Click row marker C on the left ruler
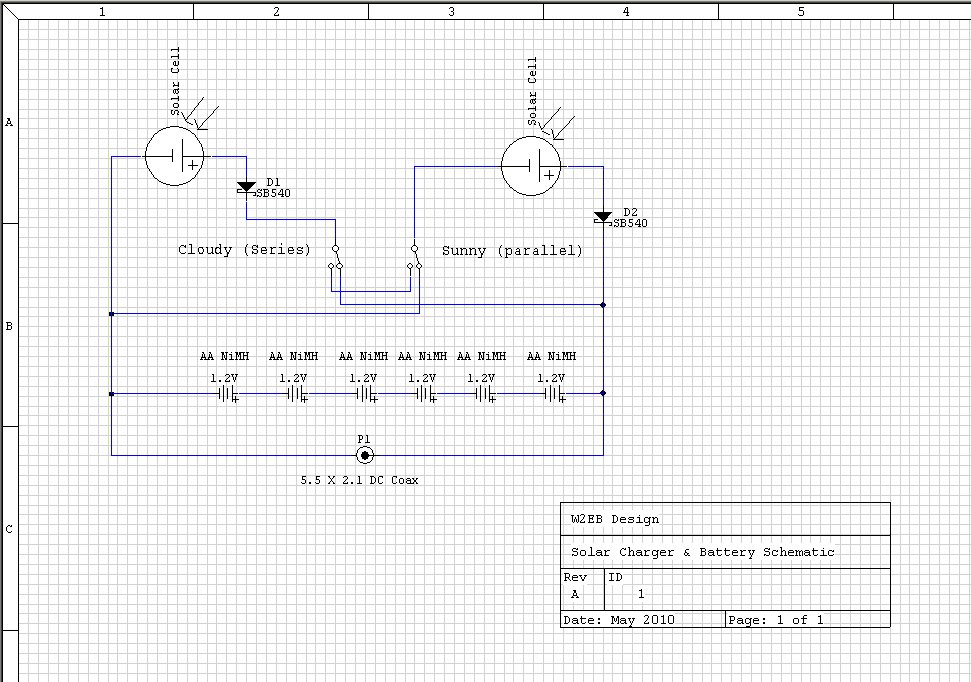 (9, 529)
